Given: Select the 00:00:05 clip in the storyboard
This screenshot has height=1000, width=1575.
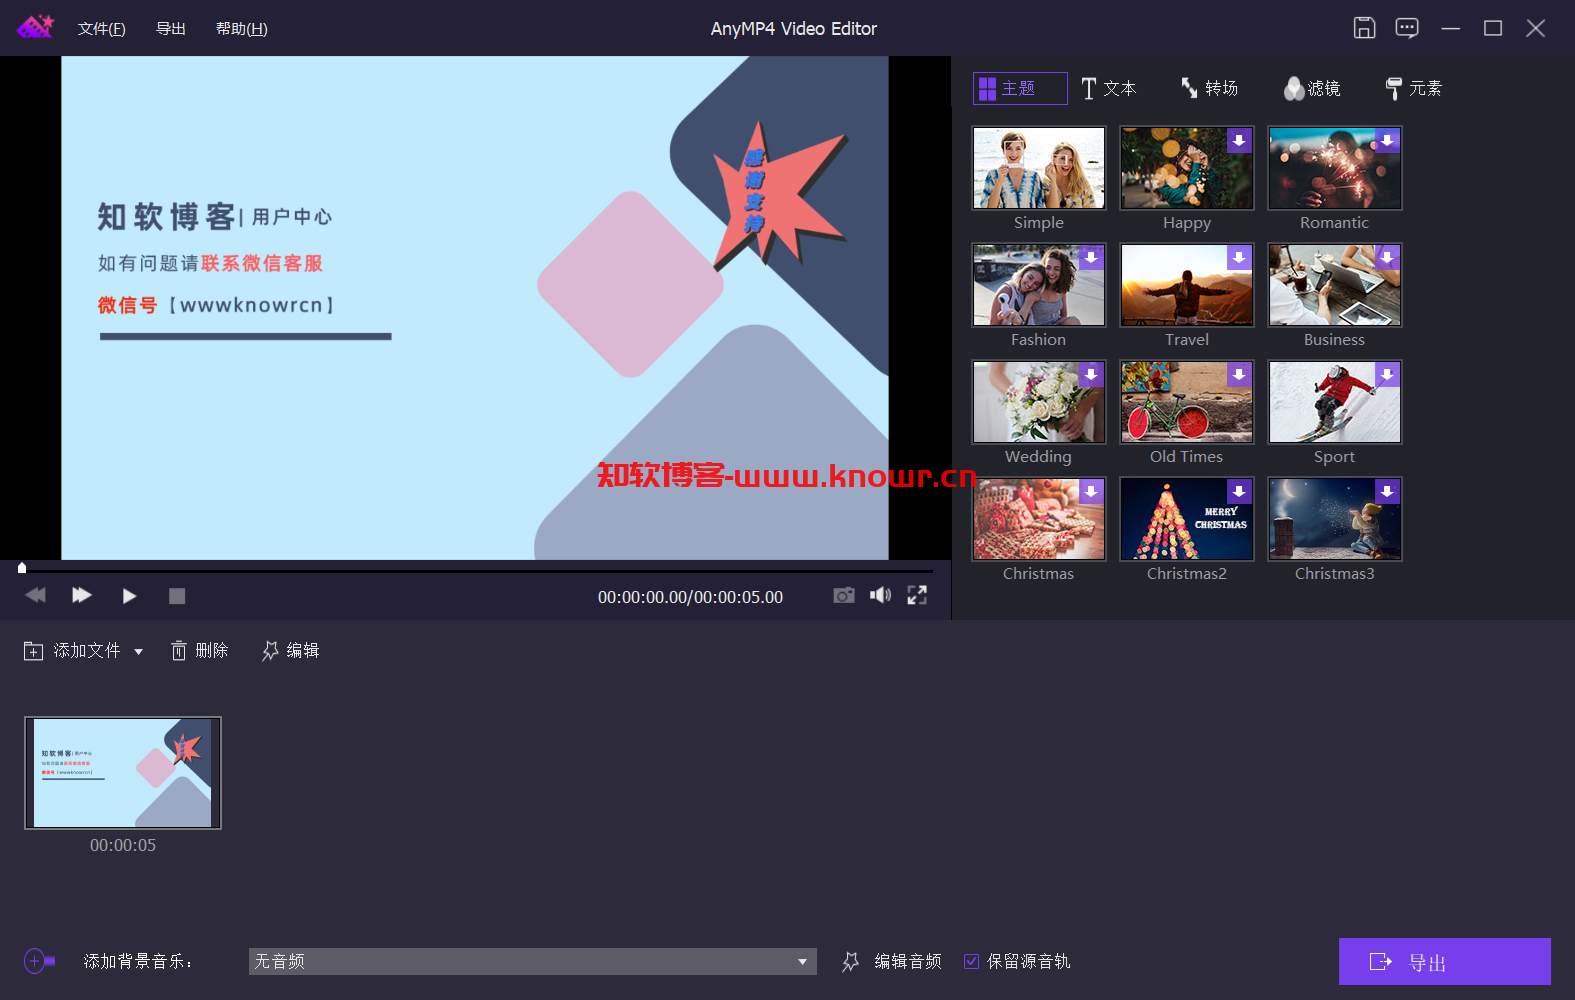Looking at the screenshot, I should (x=123, y=773).
